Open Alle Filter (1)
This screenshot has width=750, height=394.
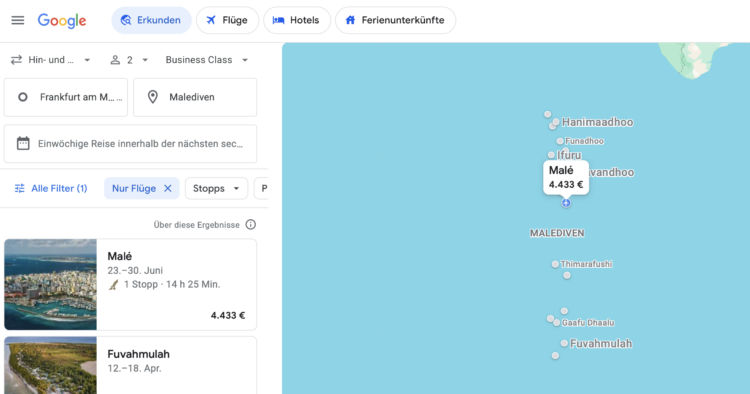click(51, 188)
